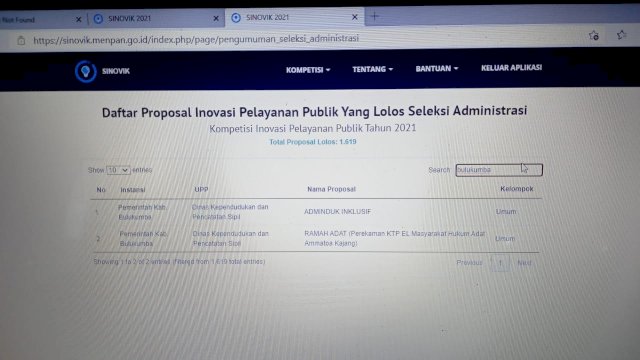Select page 1 in pagination

coord(500,263)
